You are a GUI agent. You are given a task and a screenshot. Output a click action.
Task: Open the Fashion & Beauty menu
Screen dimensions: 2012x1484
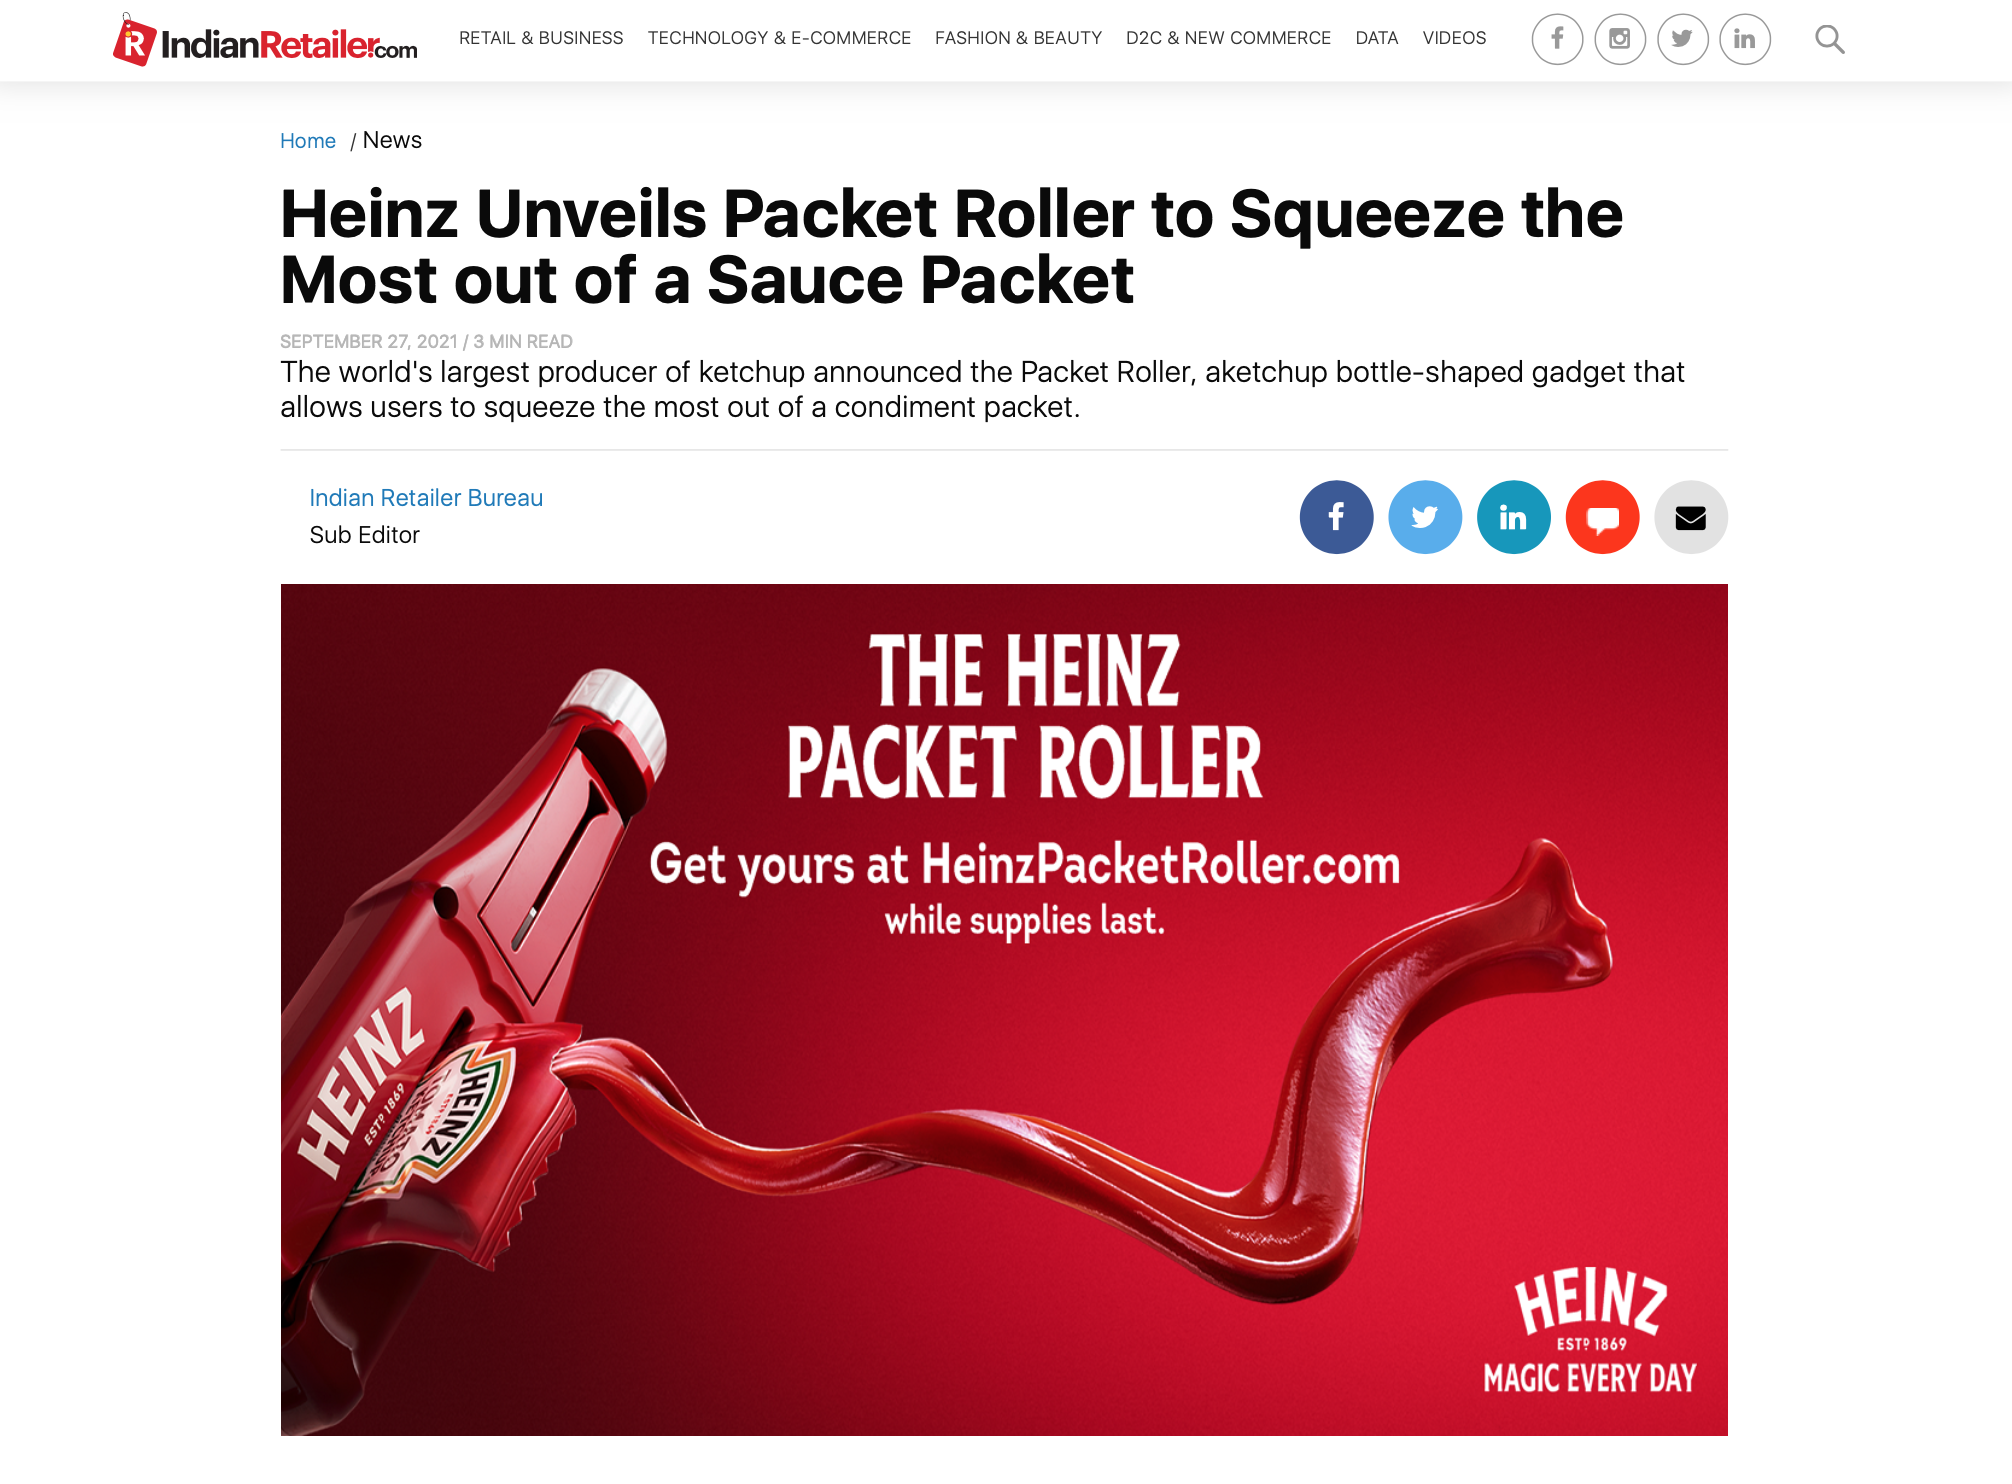coord(1018,38)
